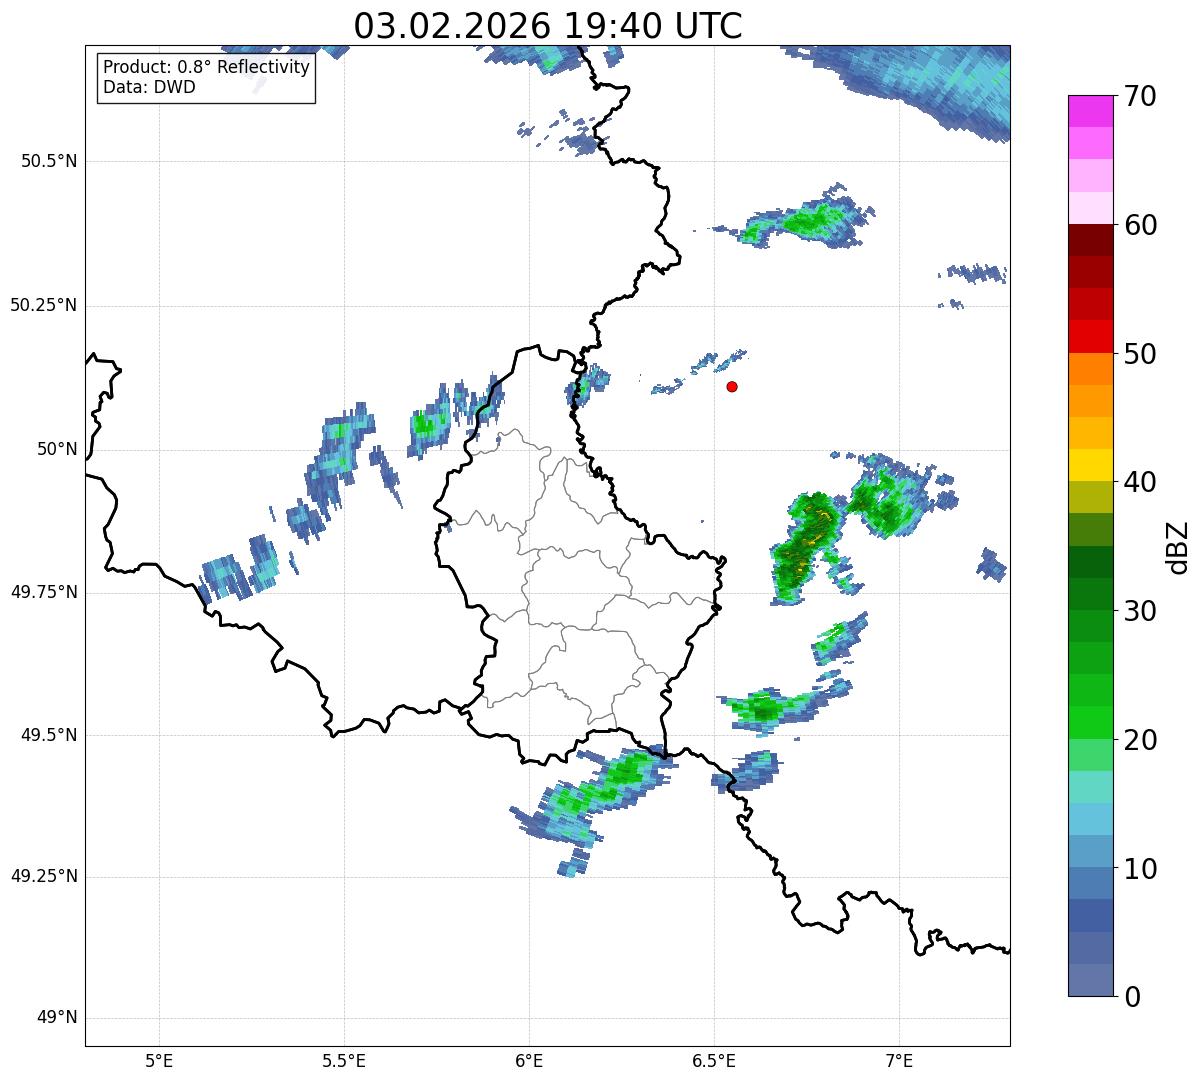The height and width of the screenshot is (1081, 1202).
Task: Pick the magenta swatch at colorbar top
Action: point(1091,111)
